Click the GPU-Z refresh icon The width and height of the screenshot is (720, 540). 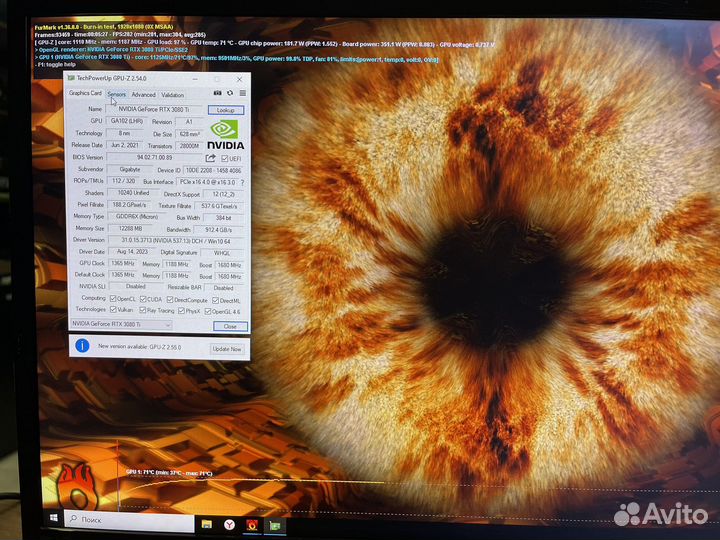pos(230,93)
